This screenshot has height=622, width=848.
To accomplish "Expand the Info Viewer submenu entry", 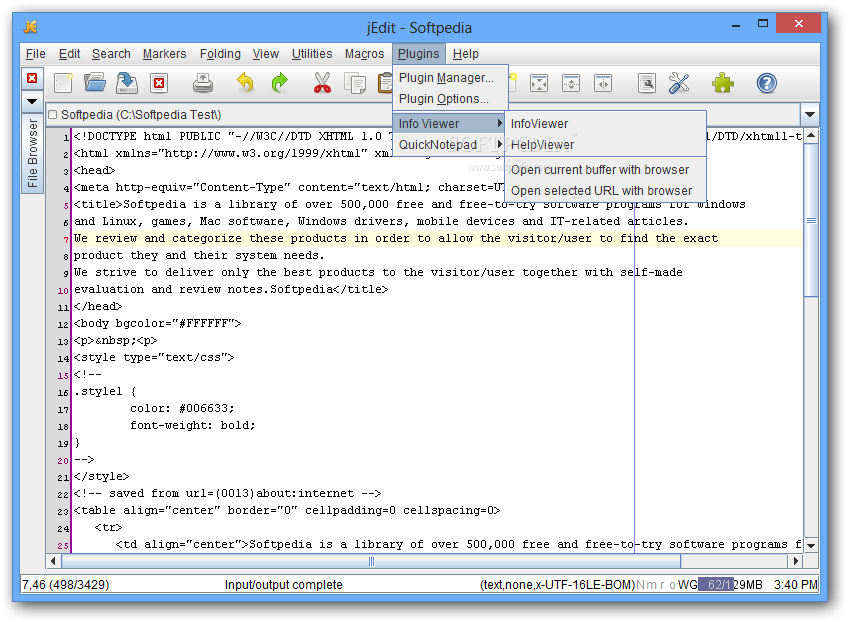I will pyautogui.click(x=450, y=124).
